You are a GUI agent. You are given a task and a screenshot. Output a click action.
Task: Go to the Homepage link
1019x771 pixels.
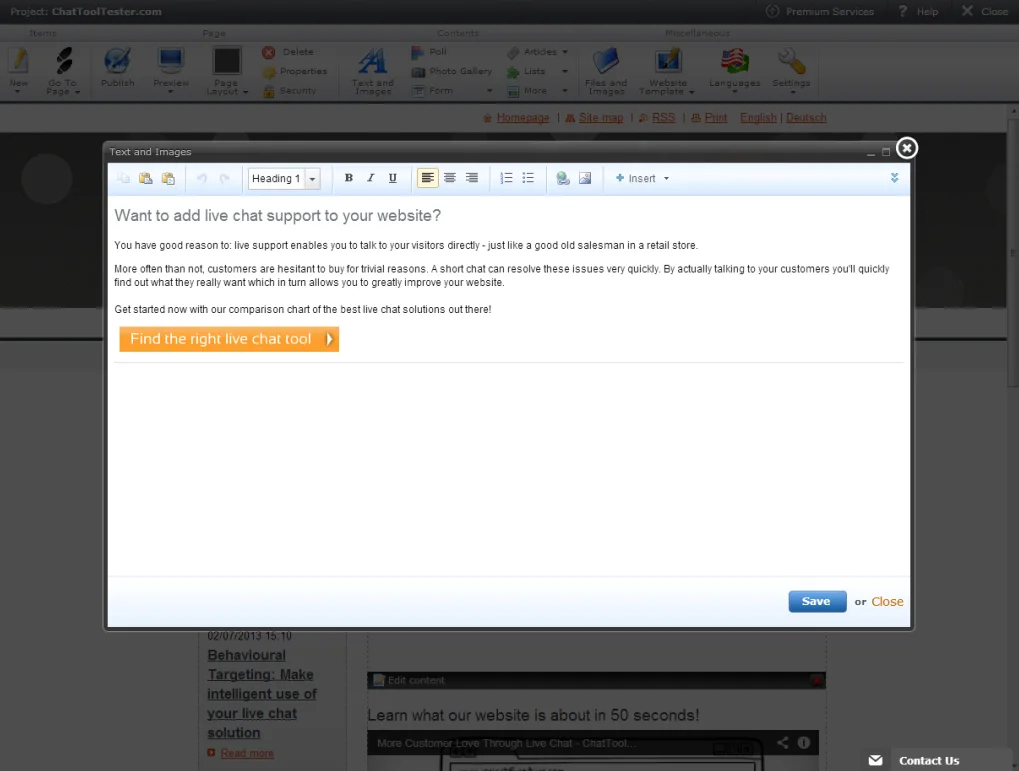click(x=522, y=118)
